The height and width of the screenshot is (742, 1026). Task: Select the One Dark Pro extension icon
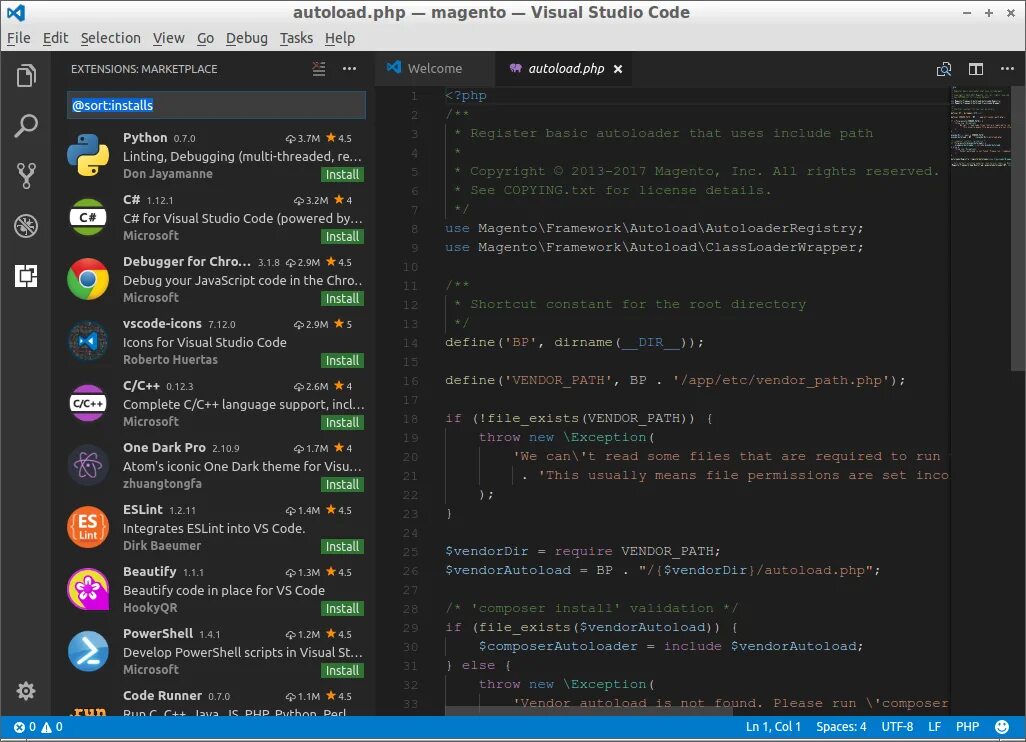88,465
